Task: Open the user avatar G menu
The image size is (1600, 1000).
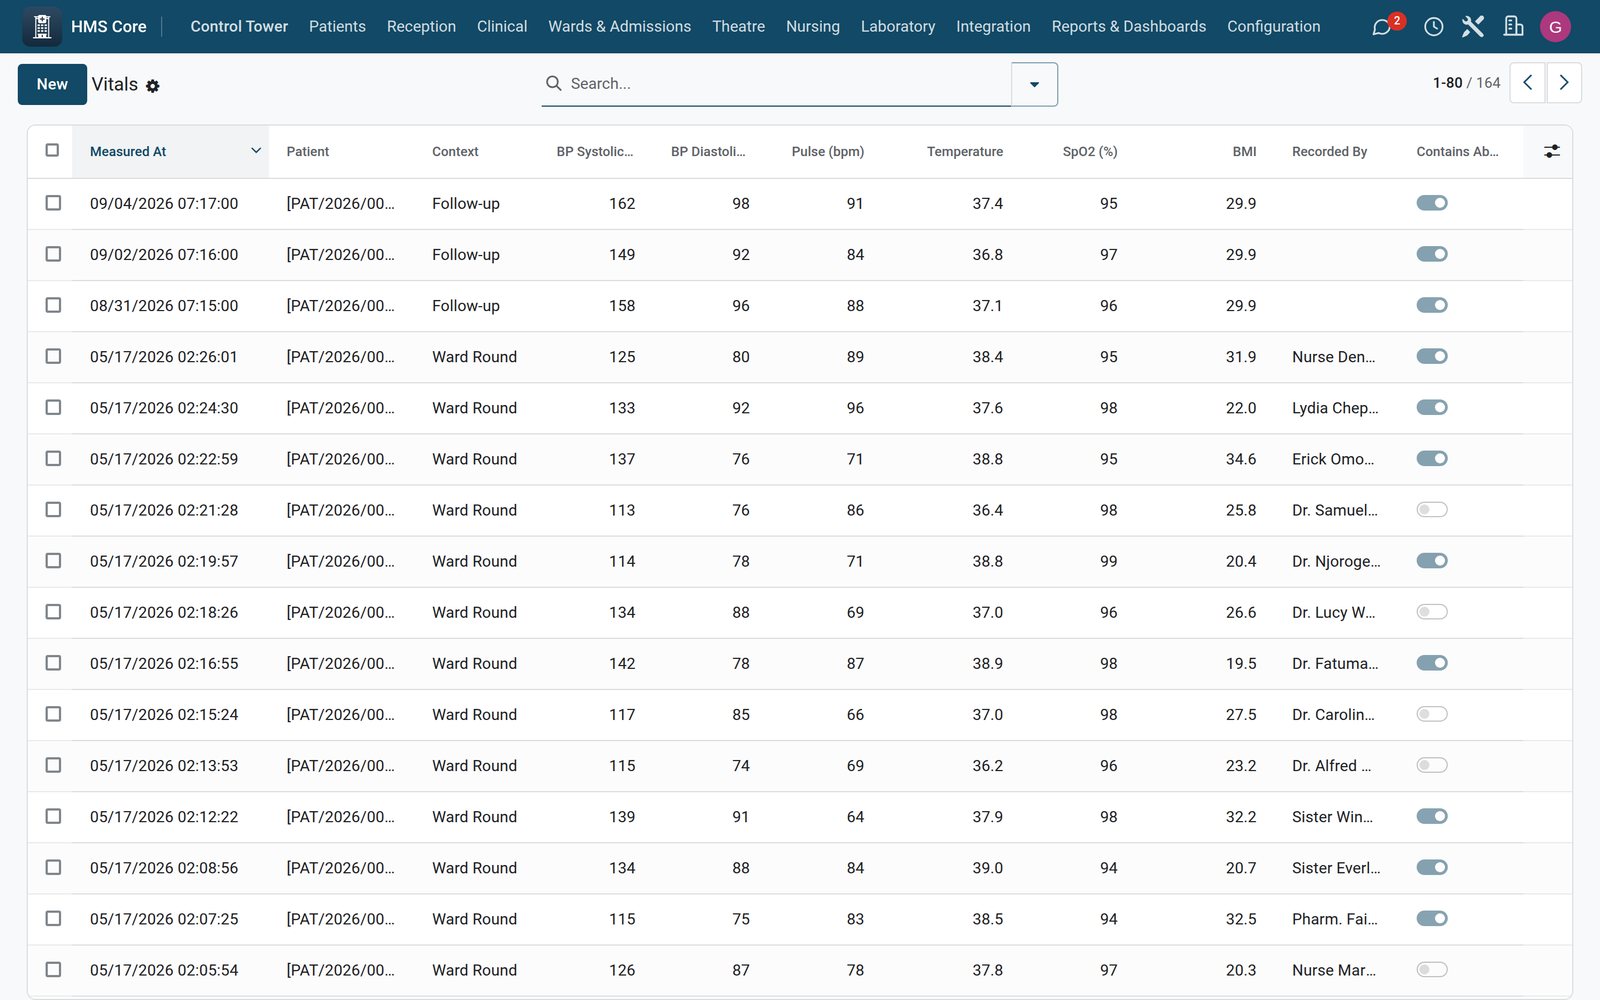Action: [1555, 27]
